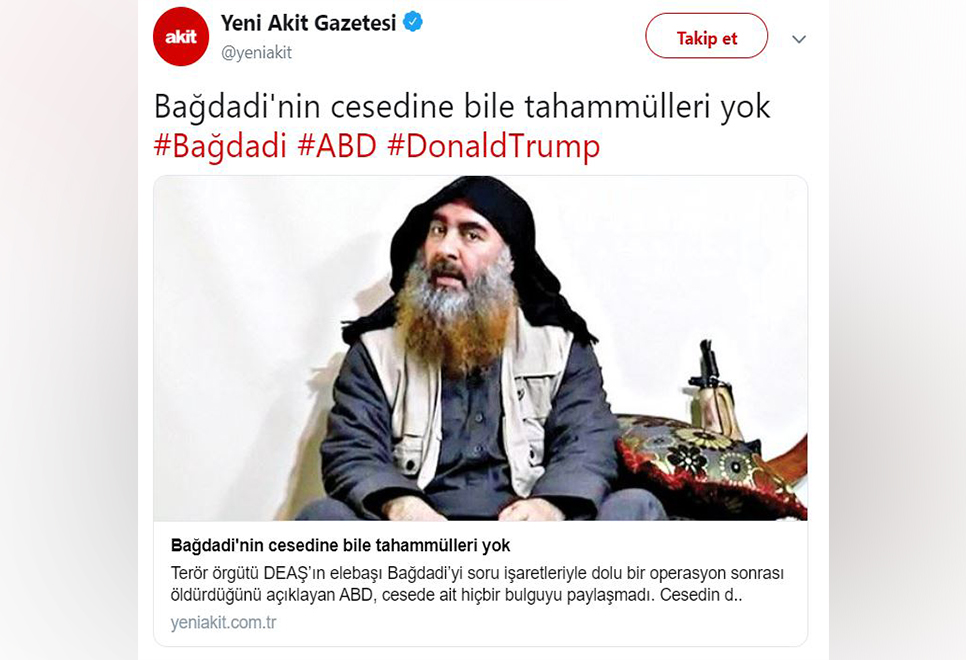Select the tweet text about tahammülleri yok
Screen dimensions: 966x660
[x=462, y=107]
